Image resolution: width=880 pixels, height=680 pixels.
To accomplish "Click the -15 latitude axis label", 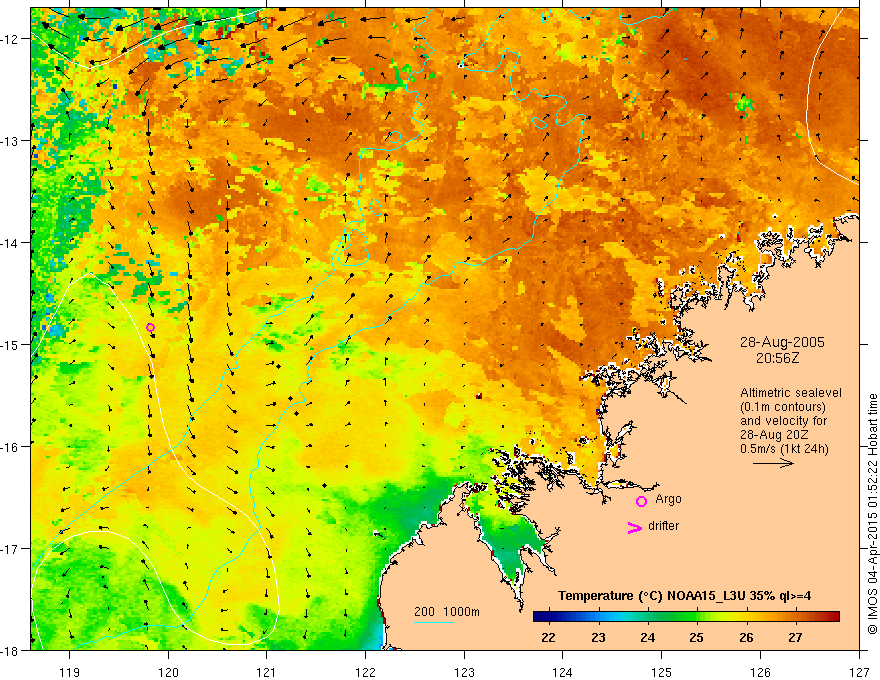I will click(x=11, y=344).
